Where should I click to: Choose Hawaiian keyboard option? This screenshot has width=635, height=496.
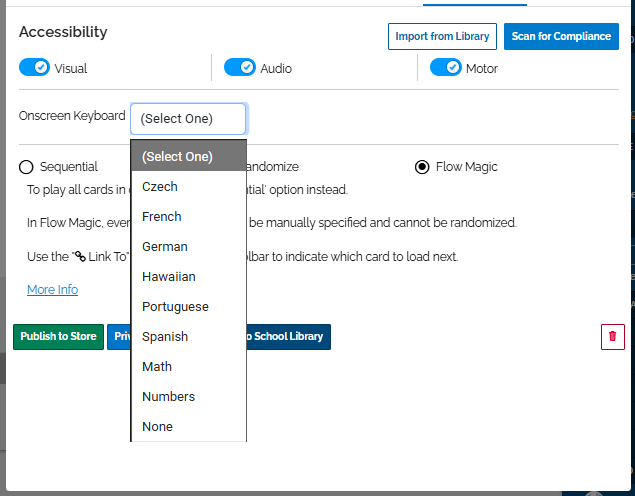click(x=189, y=277)
